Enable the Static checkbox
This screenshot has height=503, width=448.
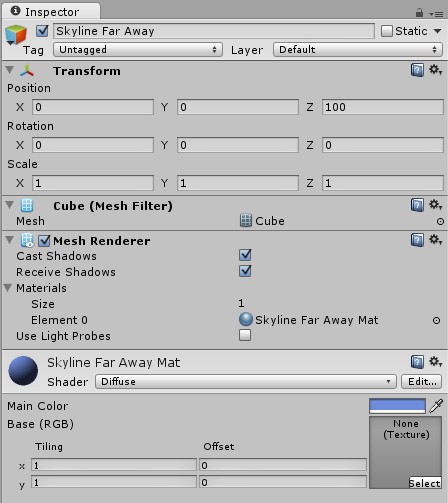[x=386, y=31]
